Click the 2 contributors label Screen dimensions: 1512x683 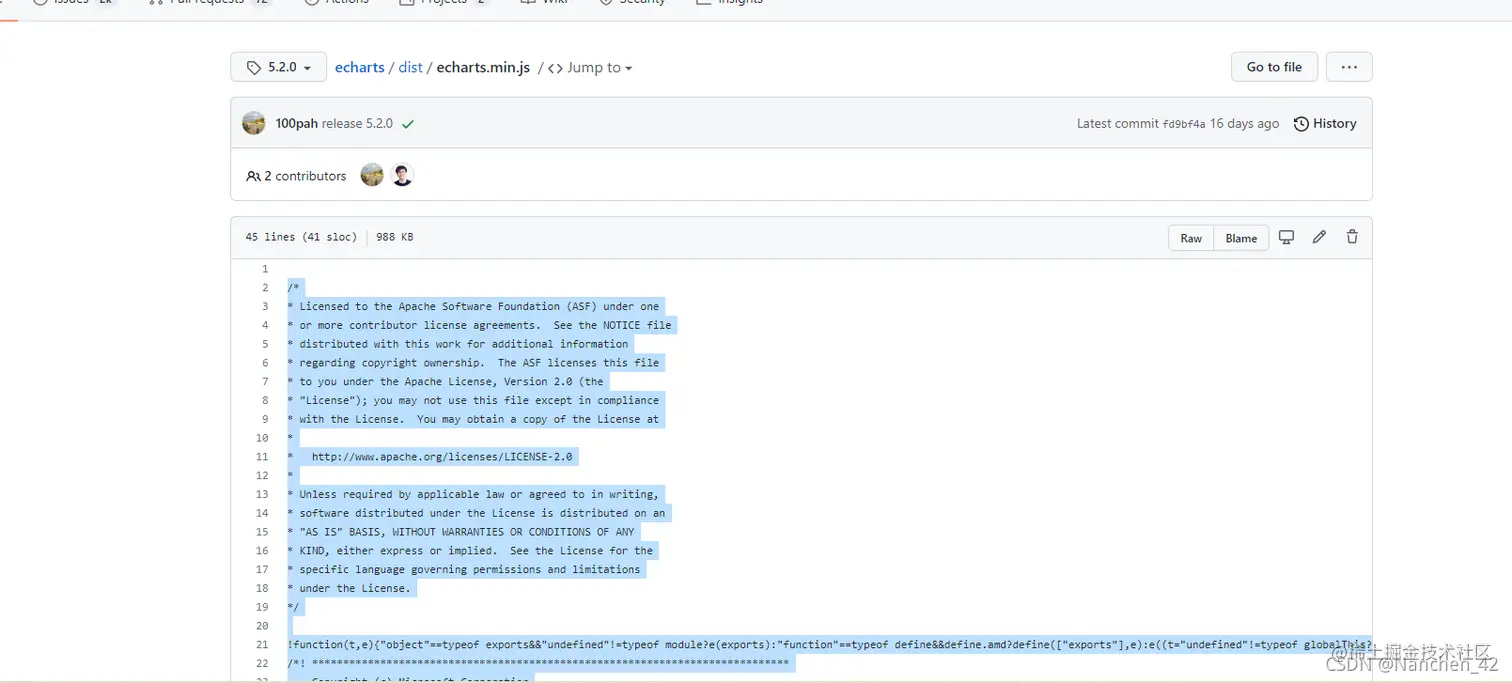pos(305,176)
